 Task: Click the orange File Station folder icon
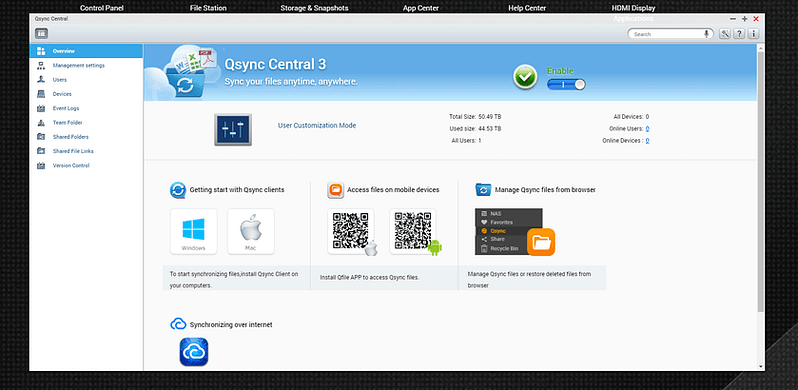pyautogui.click(x=541, y=242)
